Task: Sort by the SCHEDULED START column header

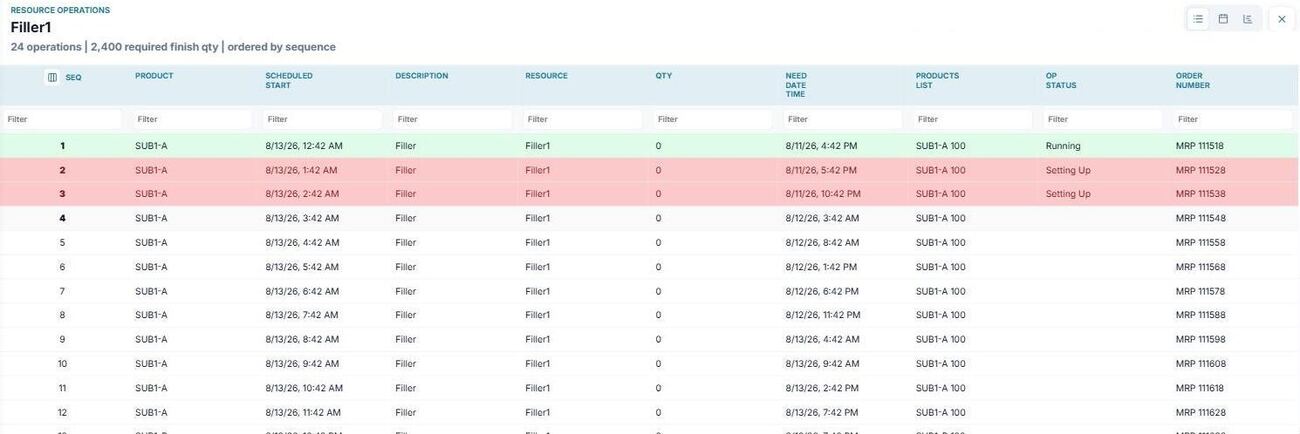Action: [289, 81]
